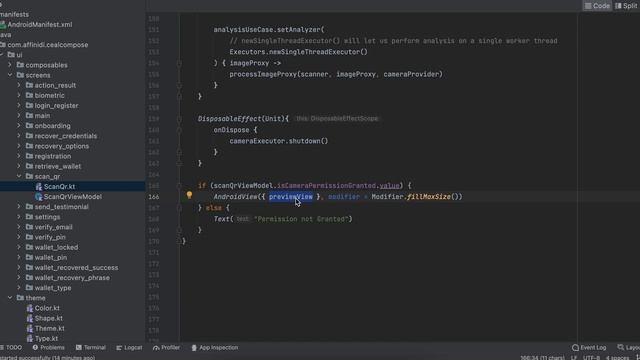Collapse the theme folder
This screenshot has width=640, height=360.
coord(10,298)
